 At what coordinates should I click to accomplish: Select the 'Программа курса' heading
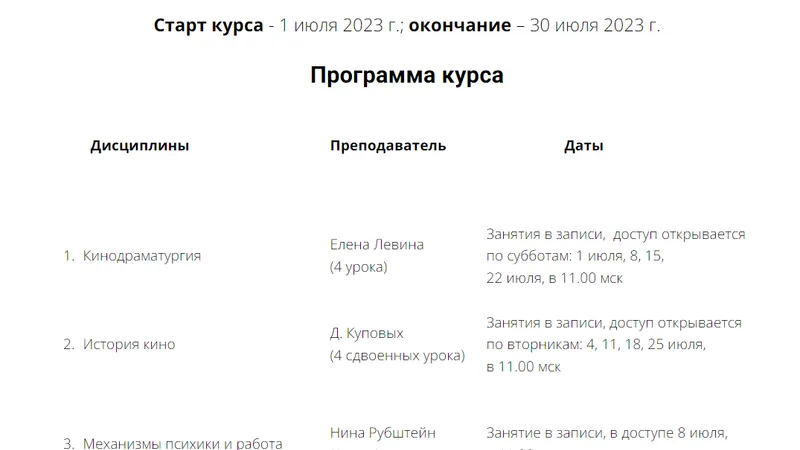point(407,75)
